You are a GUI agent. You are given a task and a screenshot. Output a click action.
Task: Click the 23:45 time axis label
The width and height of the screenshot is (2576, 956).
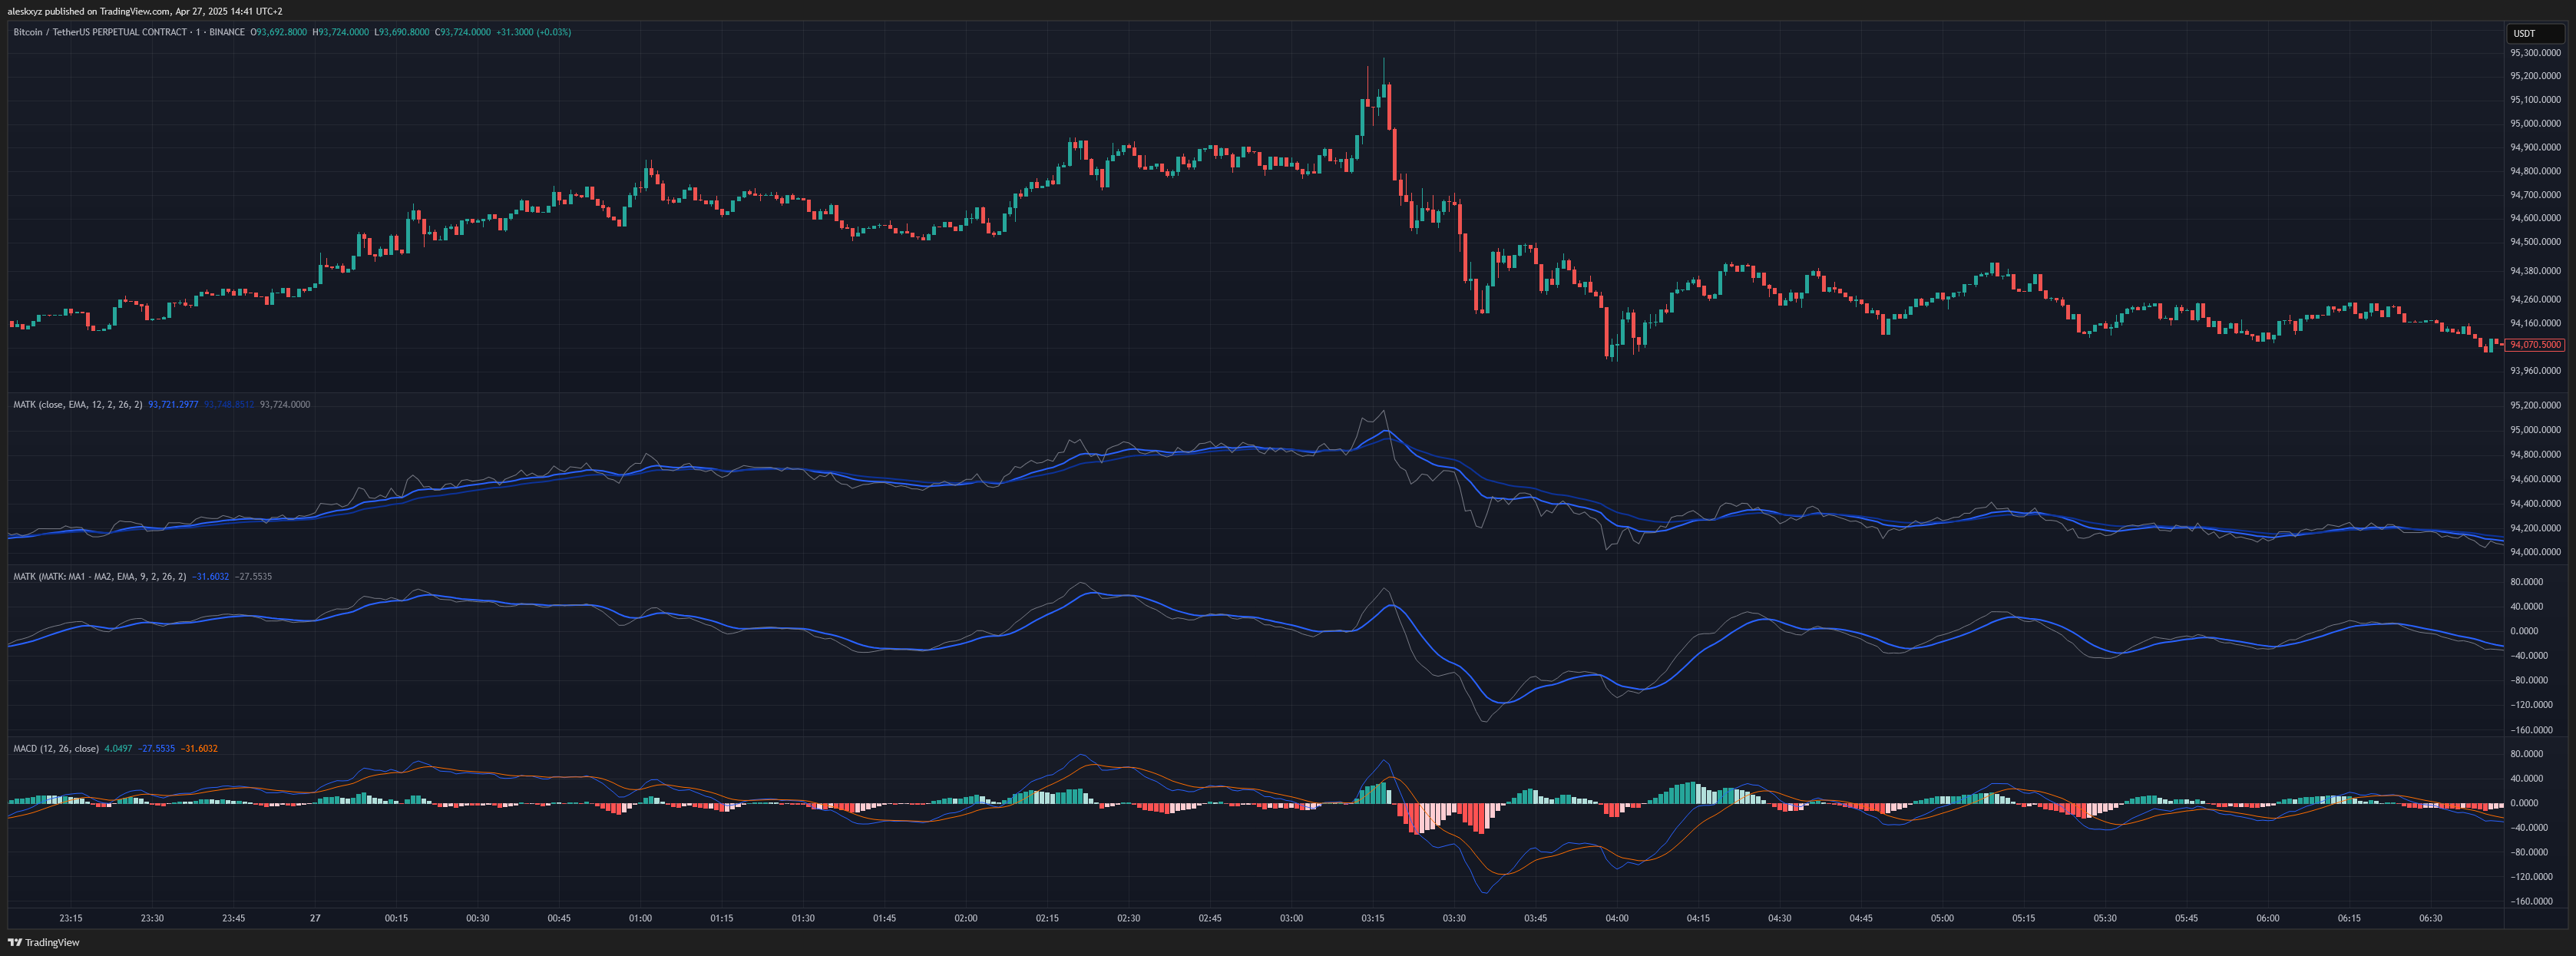233,918
